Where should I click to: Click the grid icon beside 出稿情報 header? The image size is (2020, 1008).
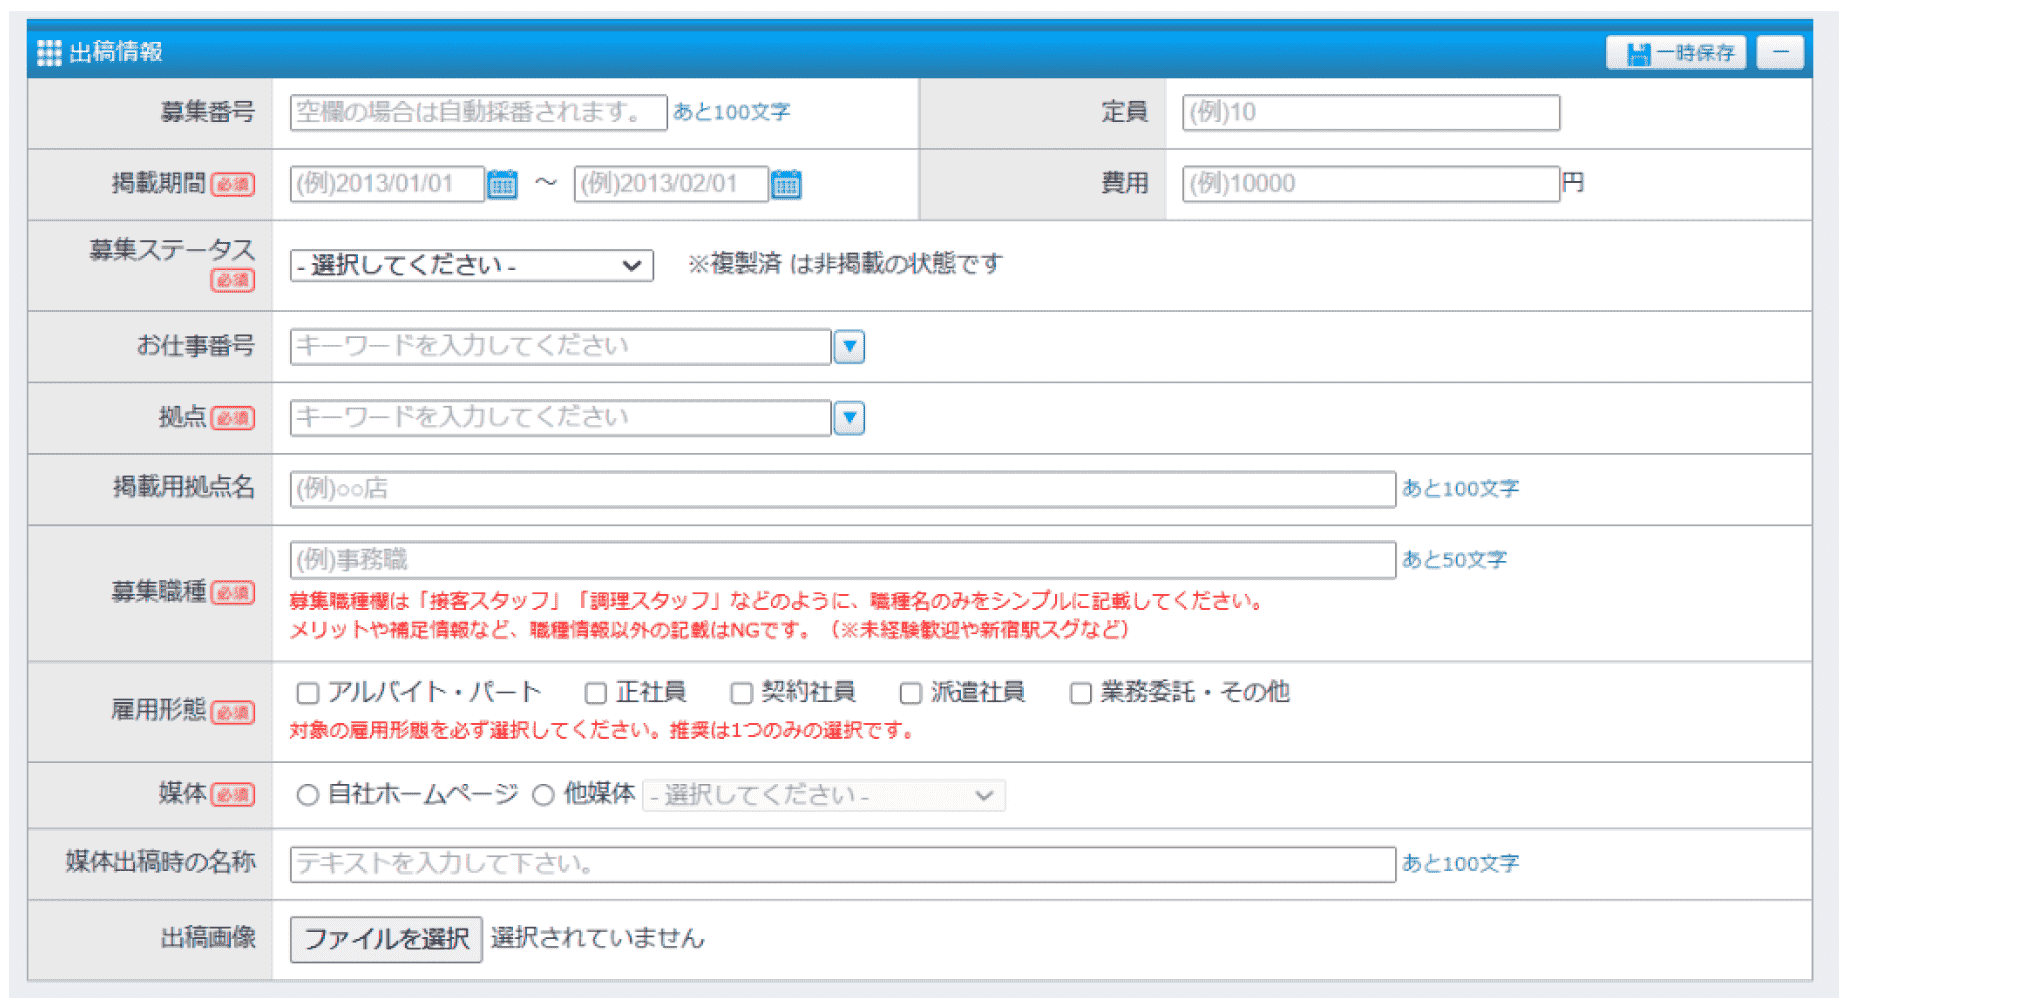48,53
